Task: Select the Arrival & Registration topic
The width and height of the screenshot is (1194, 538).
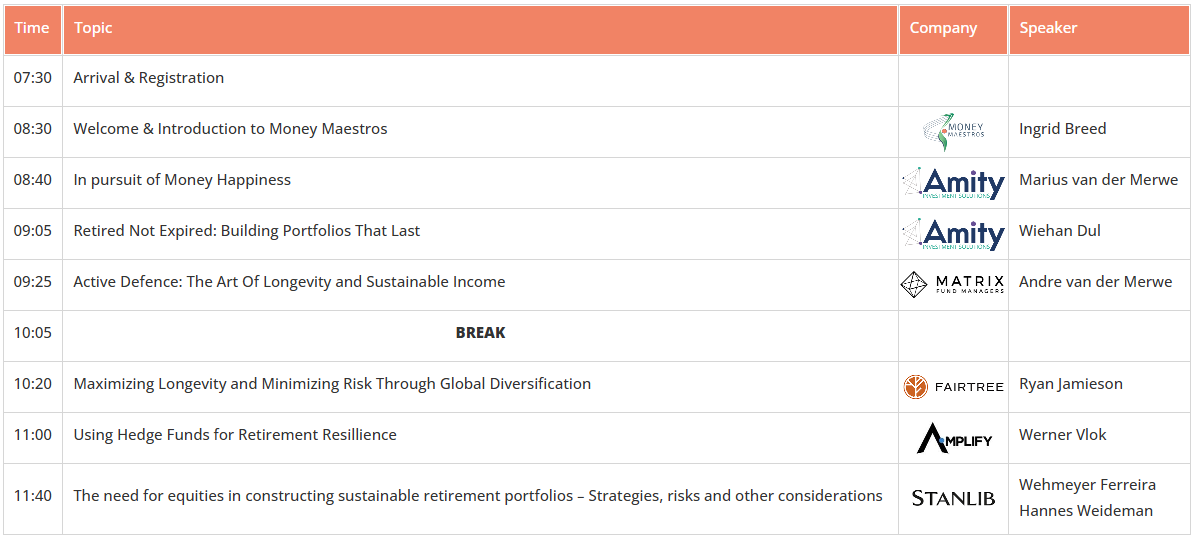Action: coord(148,78)
